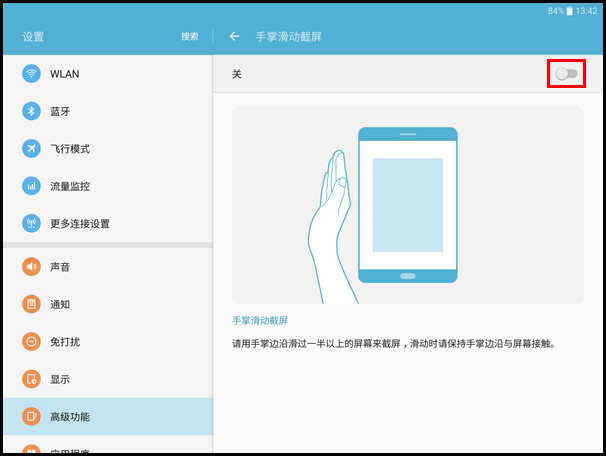Tap the airplane icon for 飞行模式

(x=31, y=148)
